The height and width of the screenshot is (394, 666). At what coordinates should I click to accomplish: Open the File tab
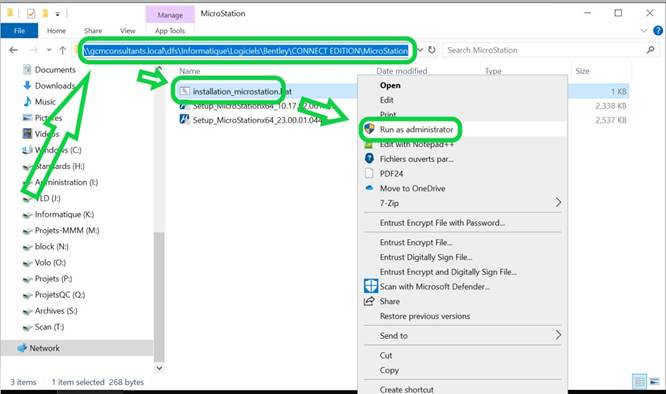pyautogui.click(x=19, y=31)
